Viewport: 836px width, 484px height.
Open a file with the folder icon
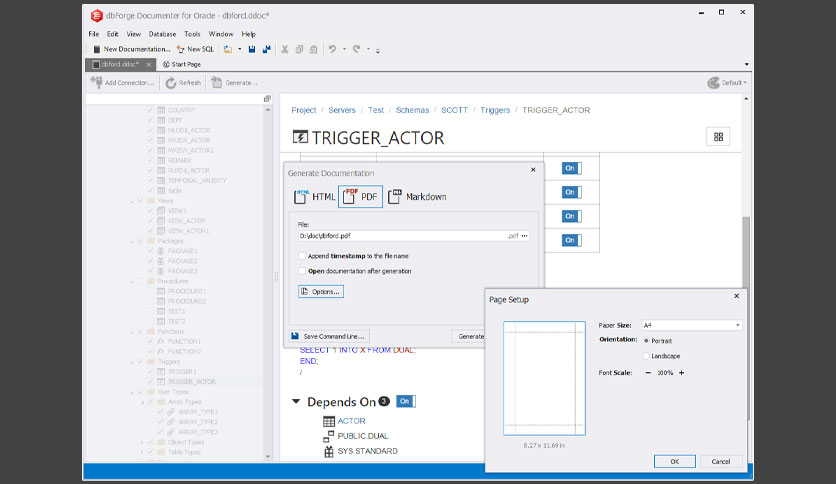(x=228, y=49)
